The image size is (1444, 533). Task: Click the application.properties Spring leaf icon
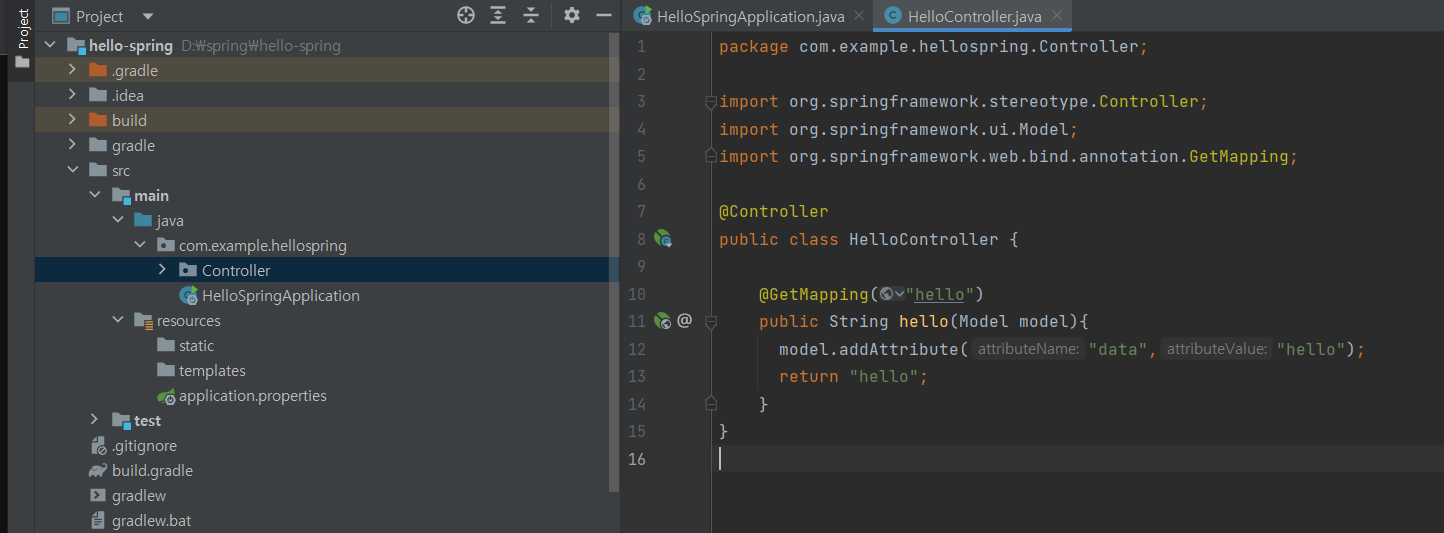click(x=166, y=396)
